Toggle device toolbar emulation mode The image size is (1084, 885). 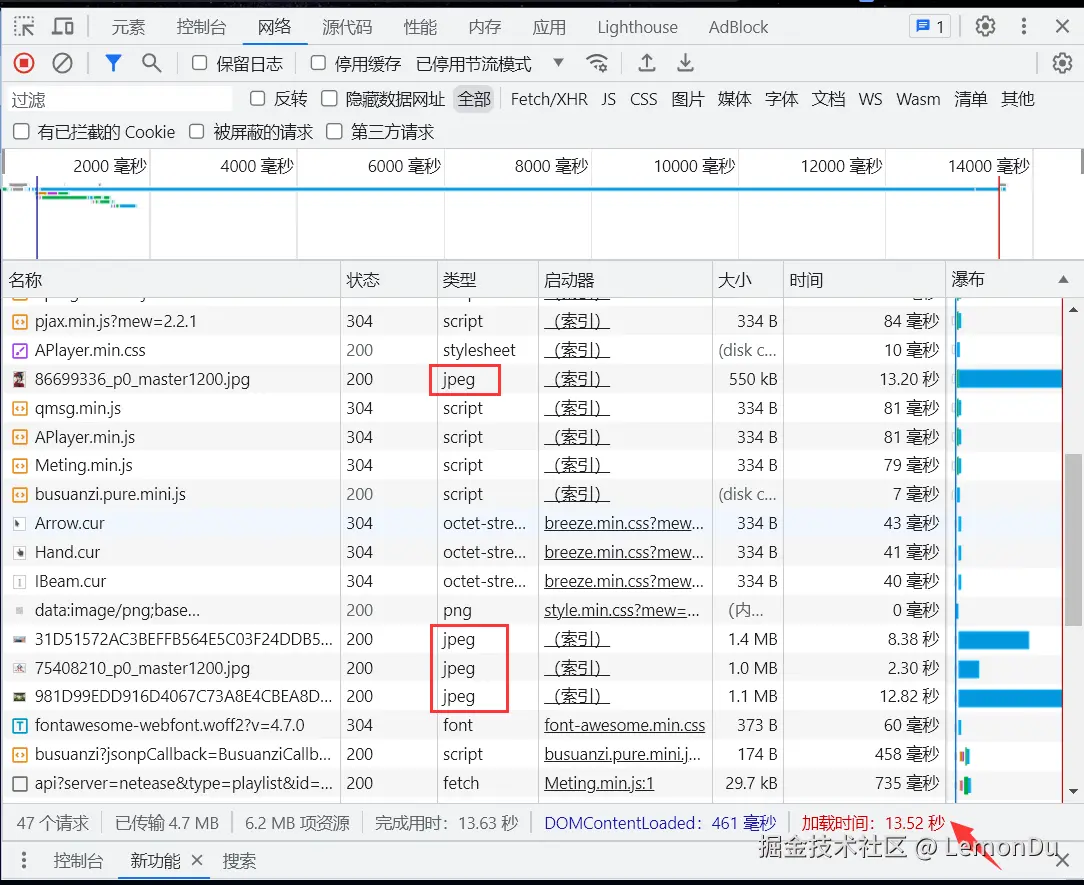click(x=62, y=26)
